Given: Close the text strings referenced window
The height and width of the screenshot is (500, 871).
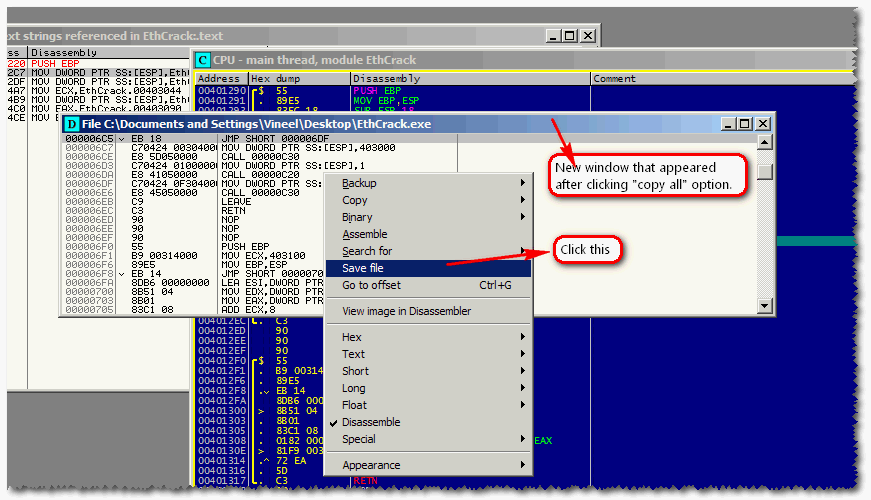Looking at the screenshot, I should [588, 36].
